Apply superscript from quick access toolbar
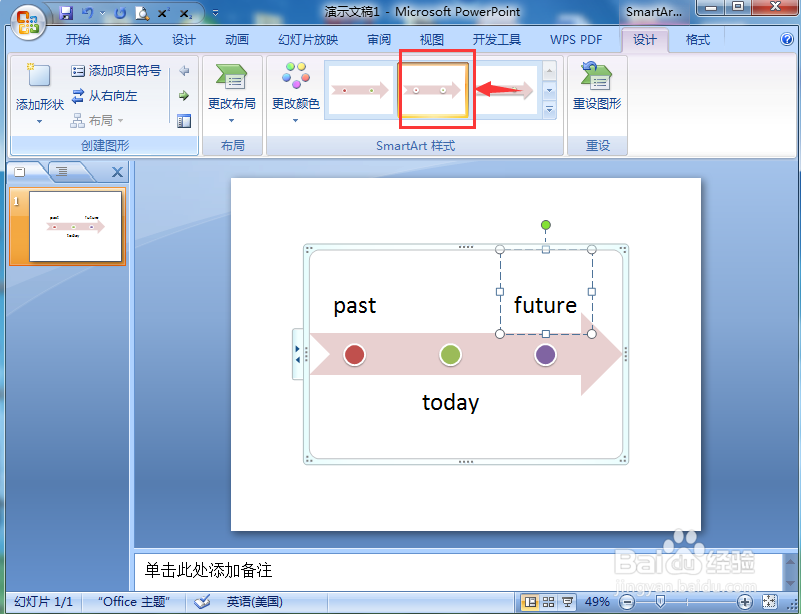This screenshot has height=614, width=801. pos(163,13)
